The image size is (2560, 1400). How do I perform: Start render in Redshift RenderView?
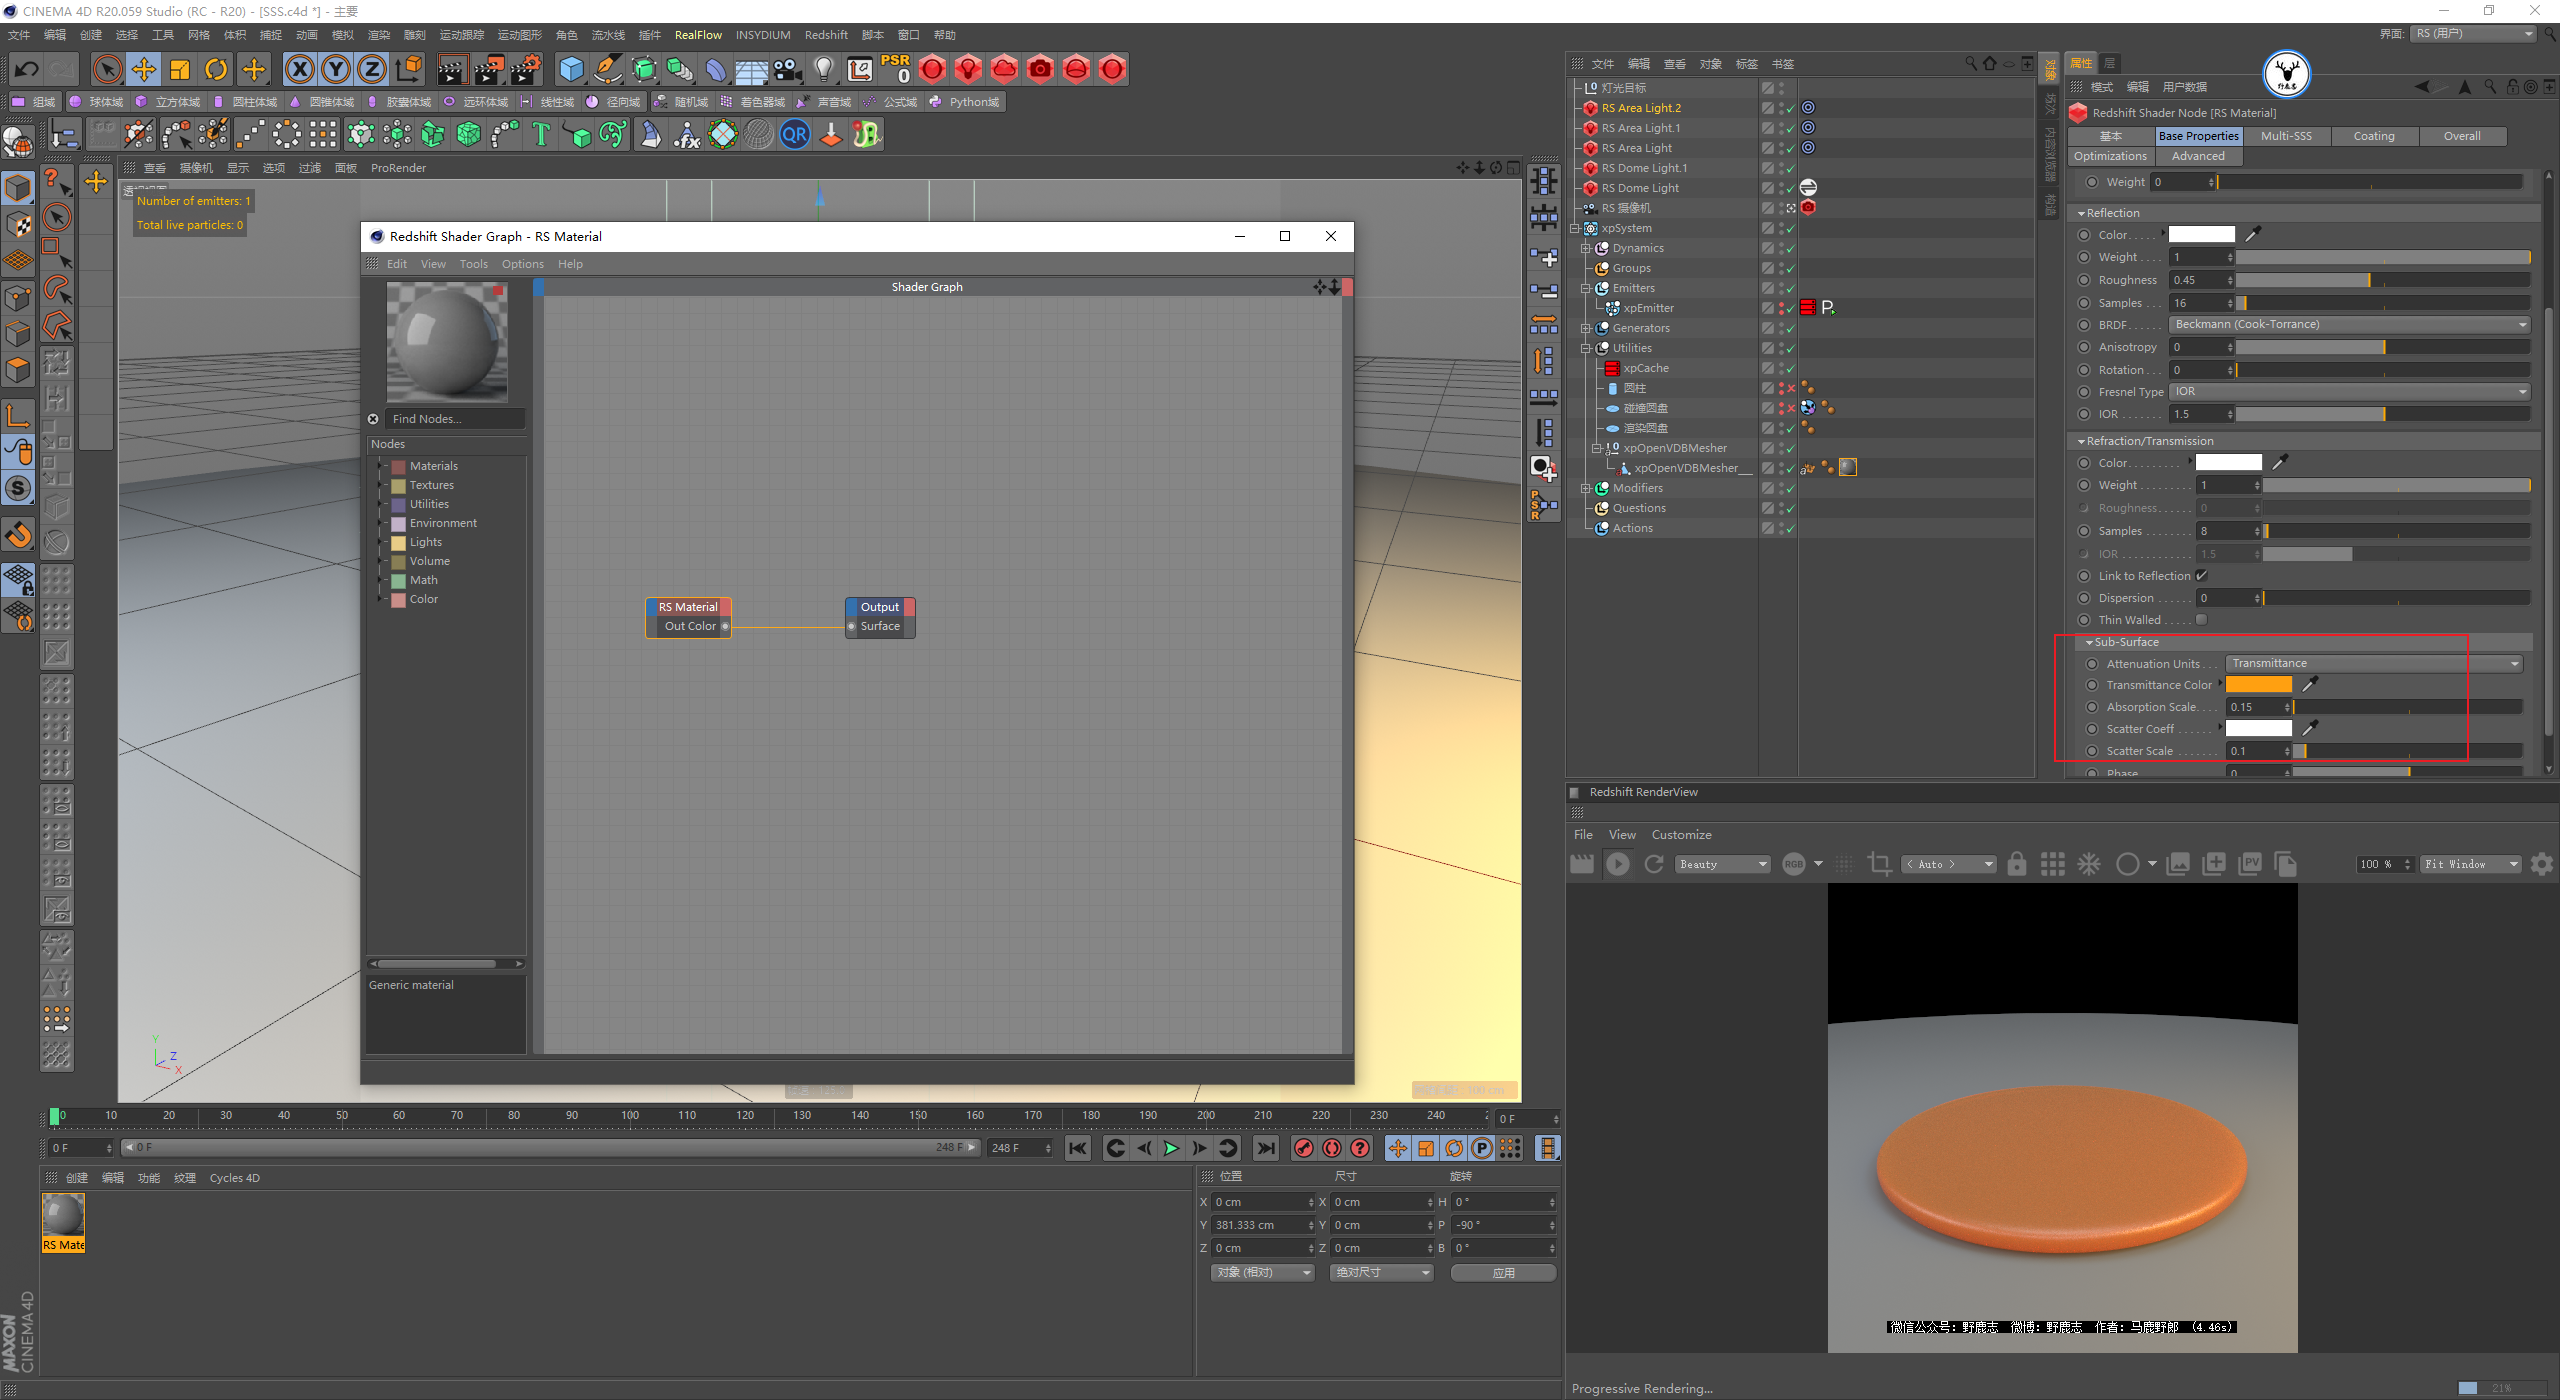click(1617, 864)
